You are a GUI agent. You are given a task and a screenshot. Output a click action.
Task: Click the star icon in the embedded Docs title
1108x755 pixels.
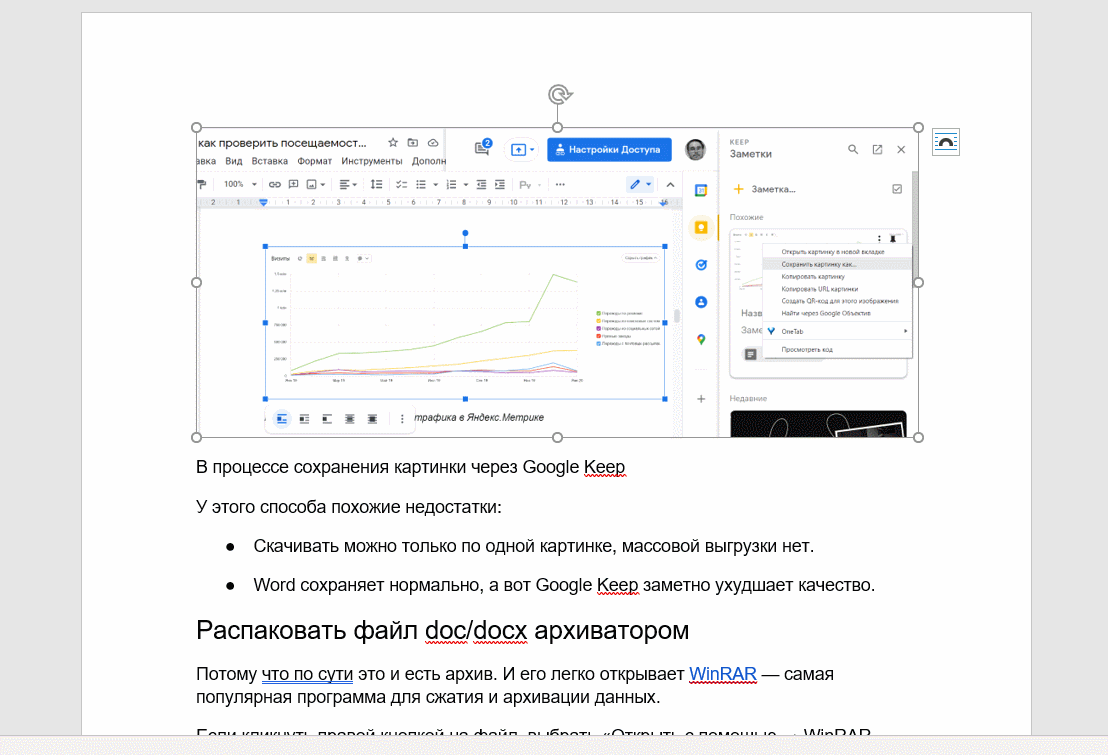393,143
